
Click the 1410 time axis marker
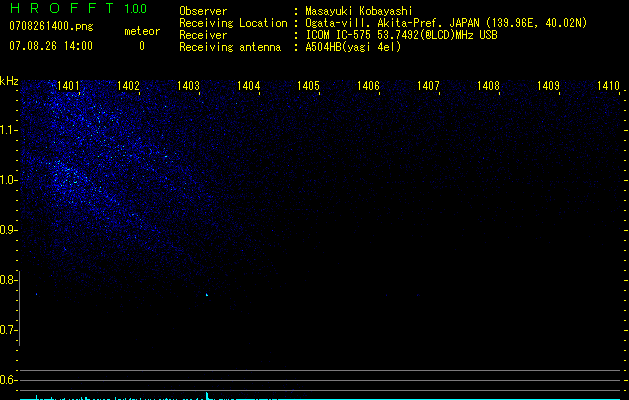608,86
